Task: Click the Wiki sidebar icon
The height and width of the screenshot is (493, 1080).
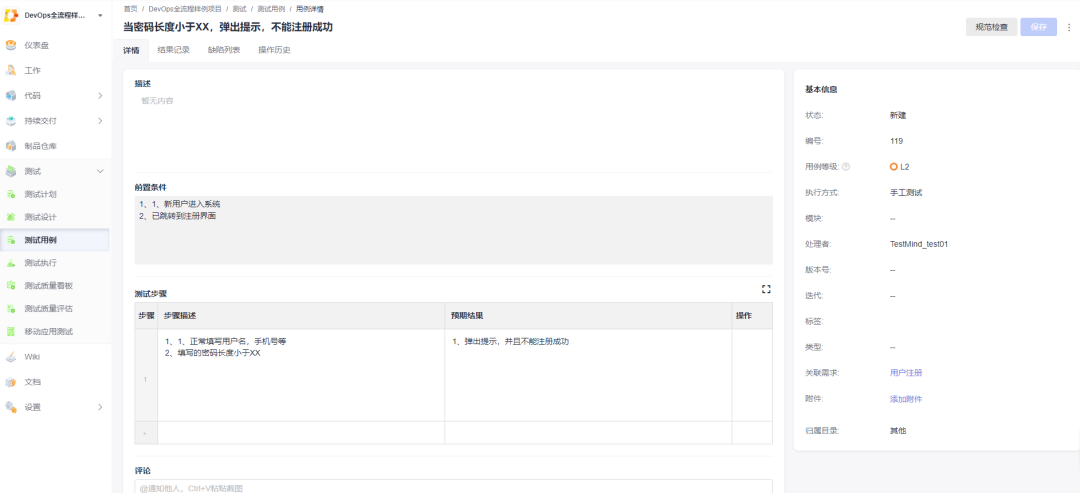Action: pos(11,357)
